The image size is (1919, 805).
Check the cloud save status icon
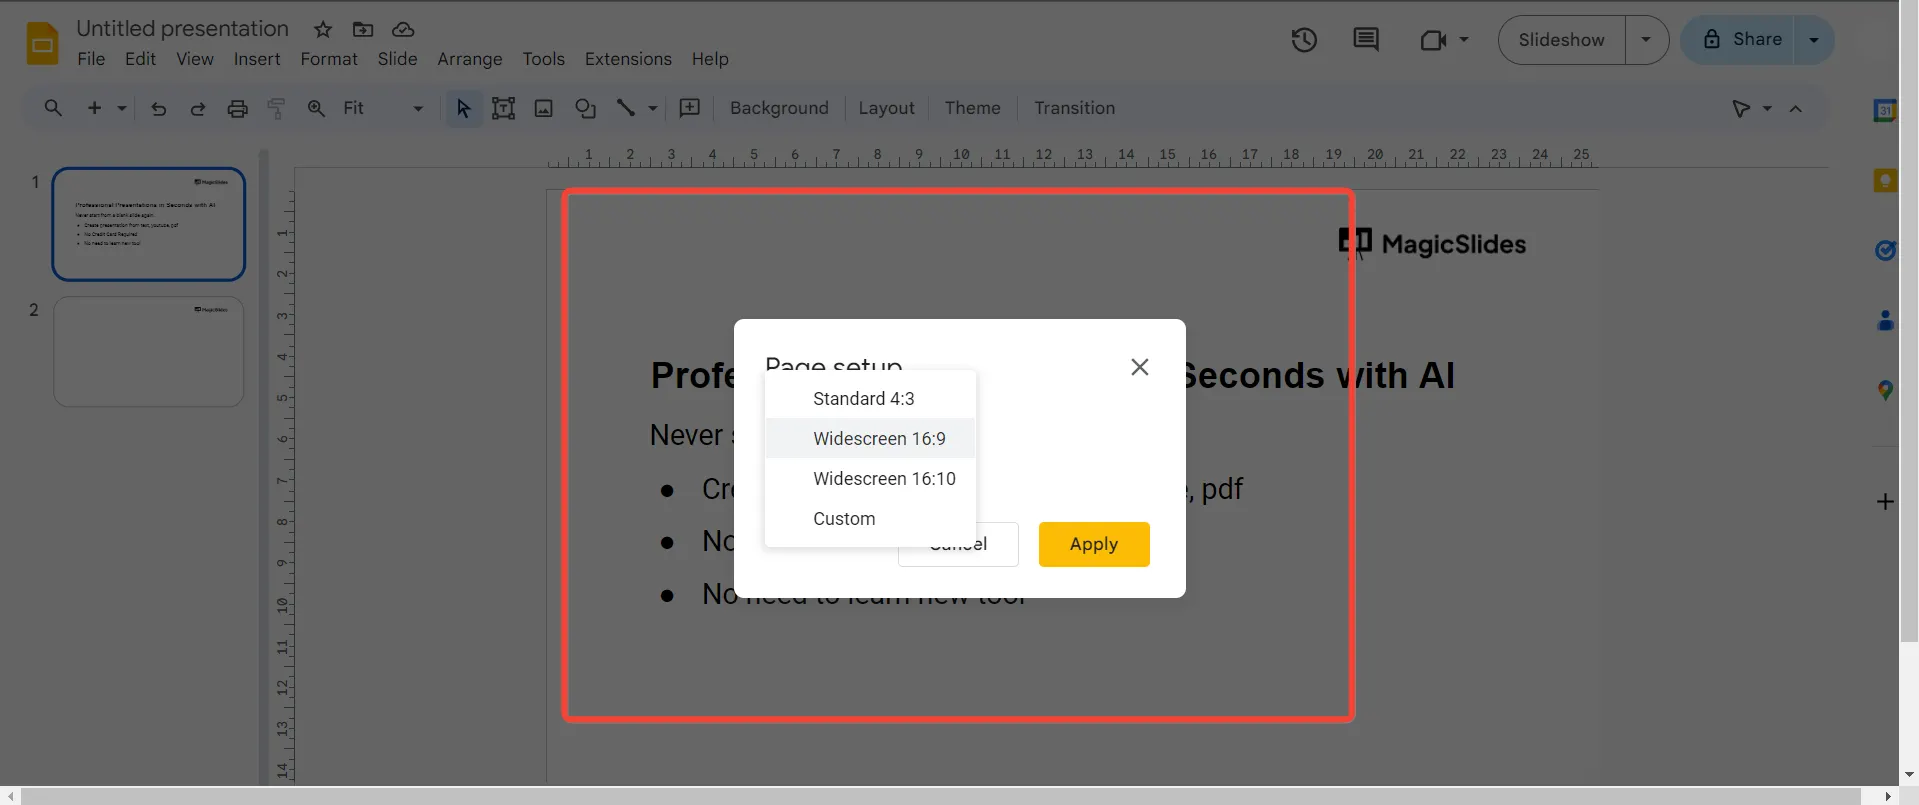(403, 29)
